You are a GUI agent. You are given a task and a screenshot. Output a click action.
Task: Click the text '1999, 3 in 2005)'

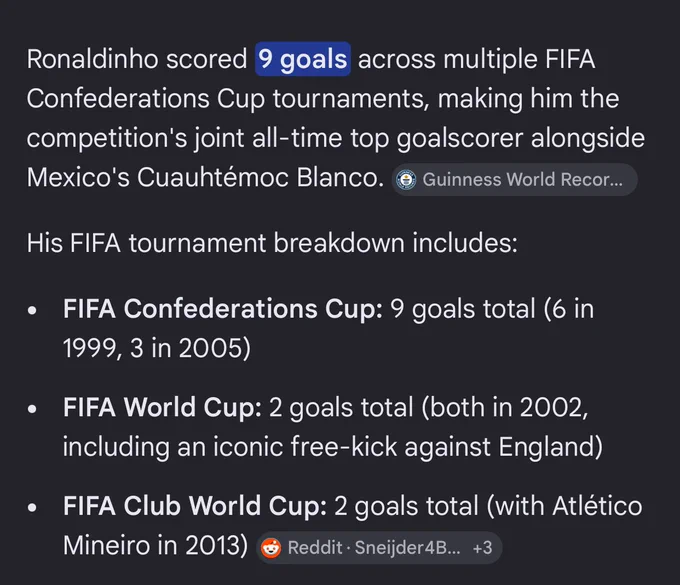pyautogui.click(x=157, y=348)
